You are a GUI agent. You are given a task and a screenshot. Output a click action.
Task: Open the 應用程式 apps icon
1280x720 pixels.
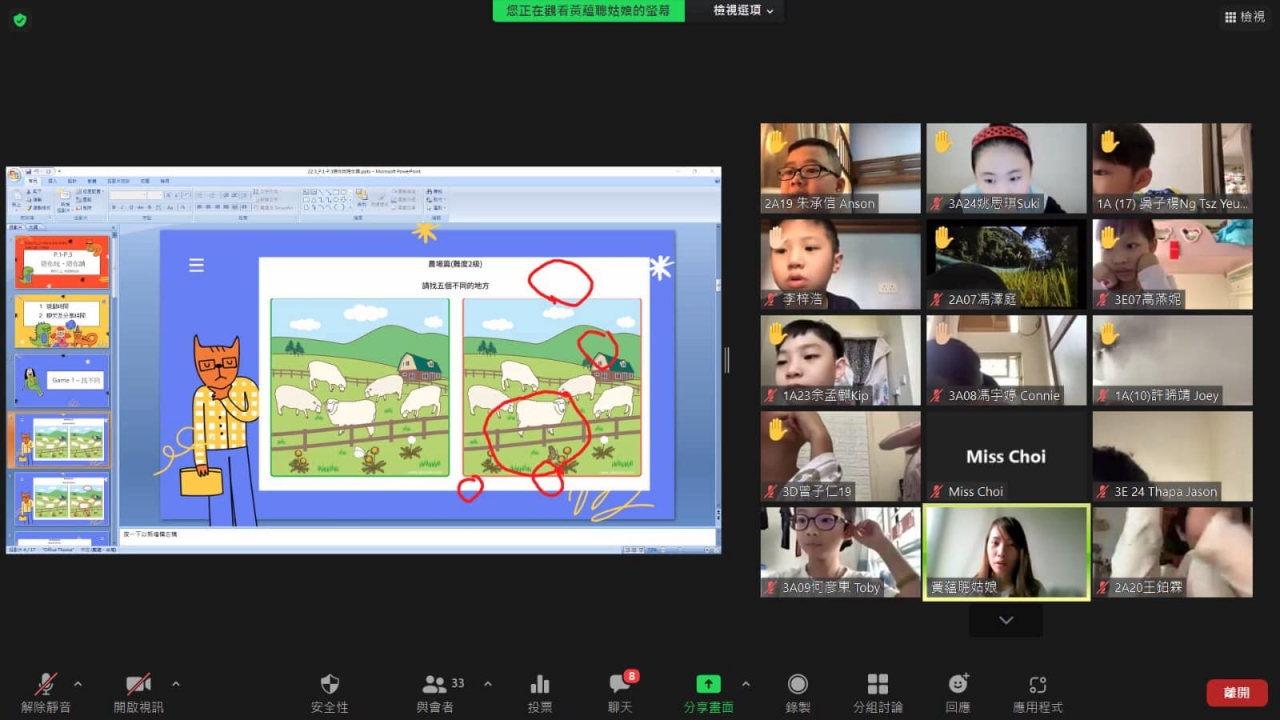pyautogui.click(x=1038, y=685)
